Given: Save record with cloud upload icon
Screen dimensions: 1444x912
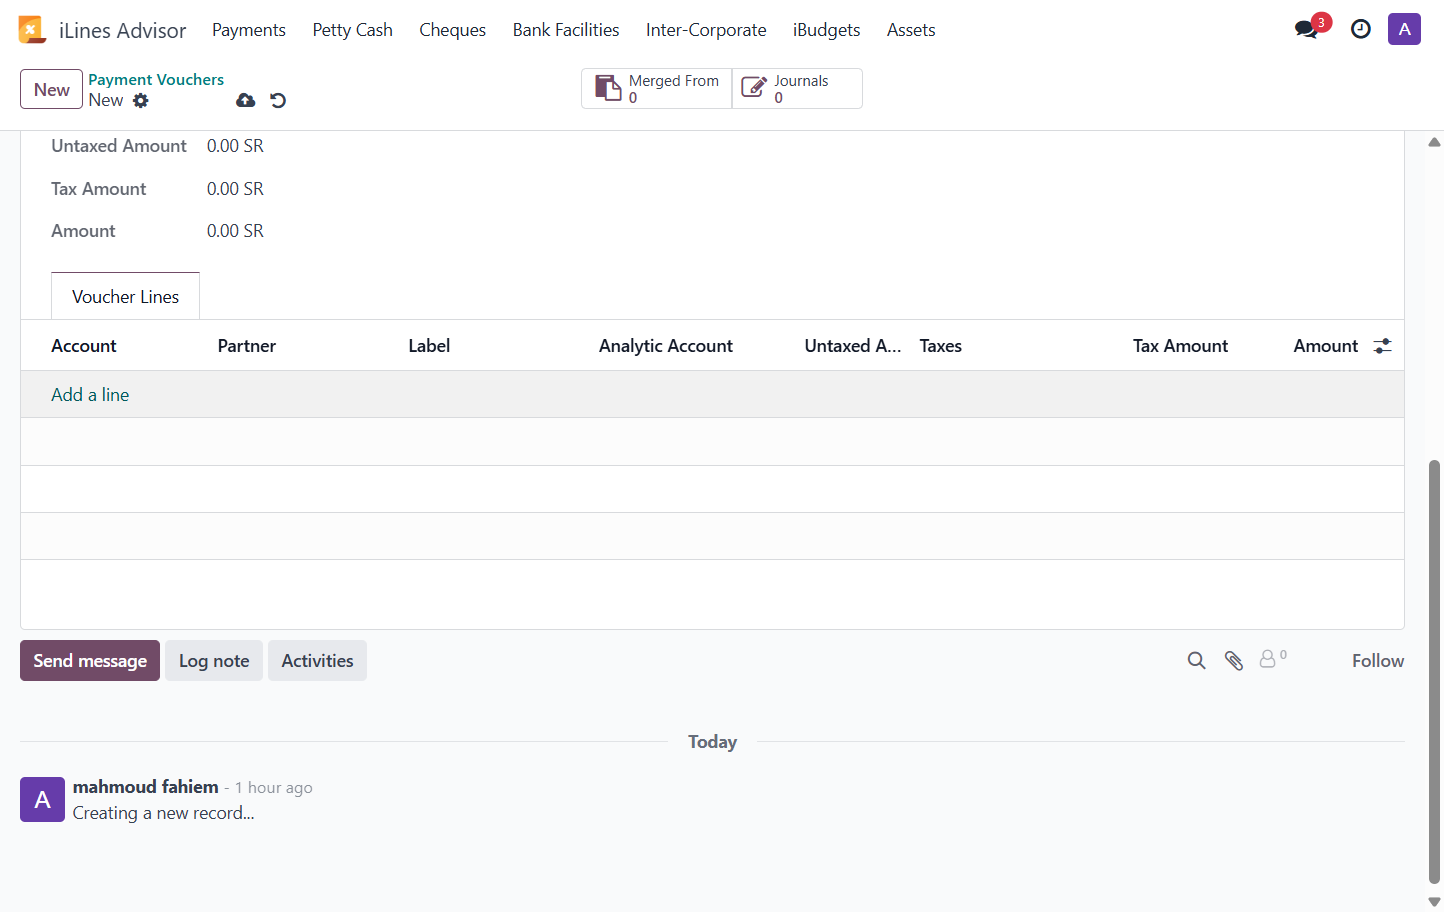Looking at the screenshot, I should point(245,100).
